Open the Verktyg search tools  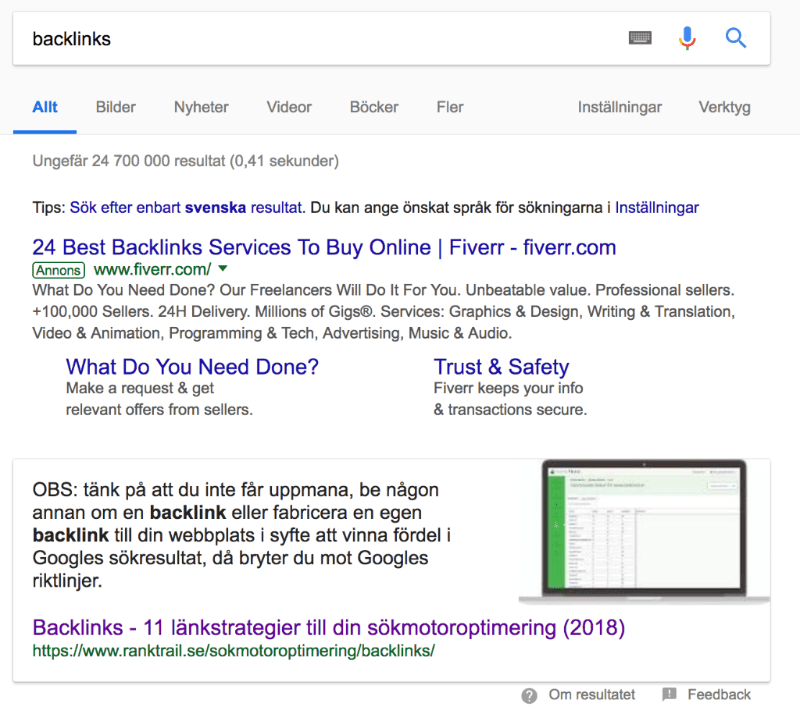pos(724,107)
